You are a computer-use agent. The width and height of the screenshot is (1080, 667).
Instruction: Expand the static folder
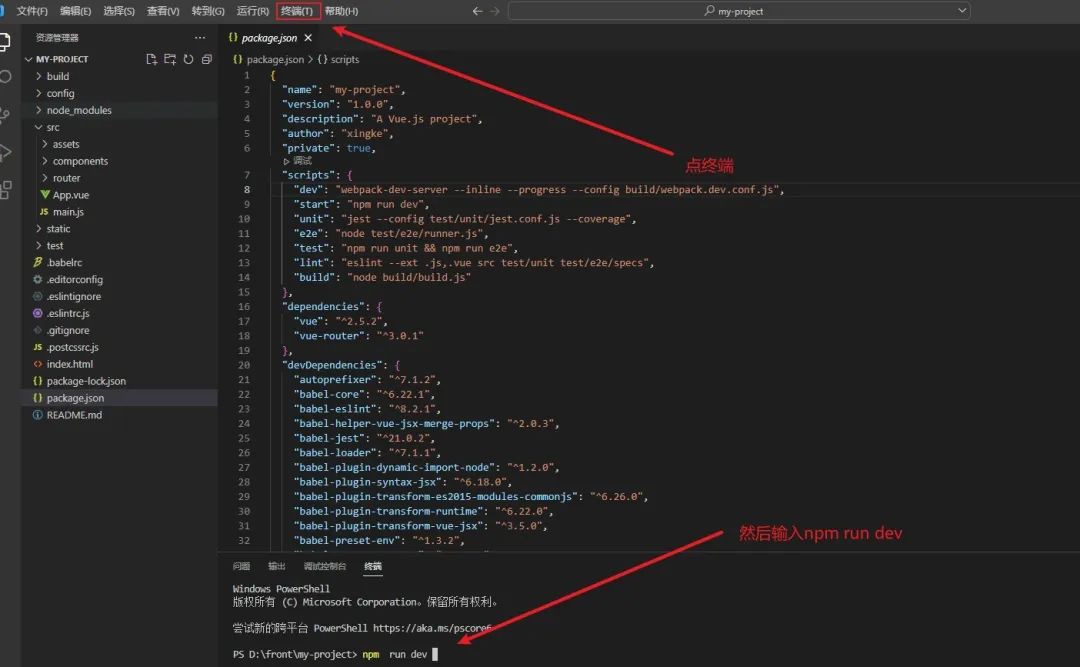[58, 229]
